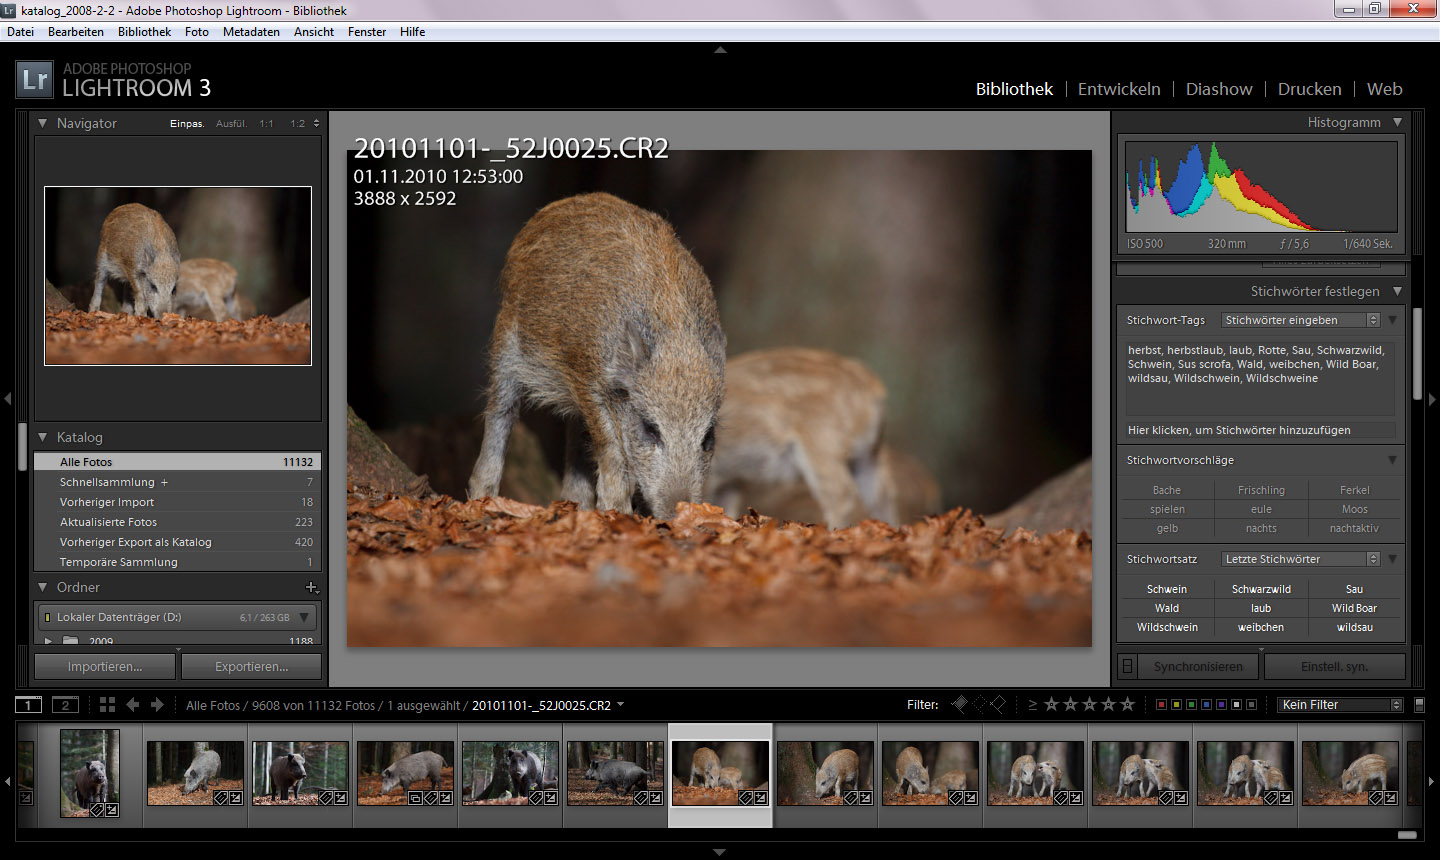The width and height of the screenshot is (1440, 860).
Task: Filter by purple color label
Action: [1221, 705]
